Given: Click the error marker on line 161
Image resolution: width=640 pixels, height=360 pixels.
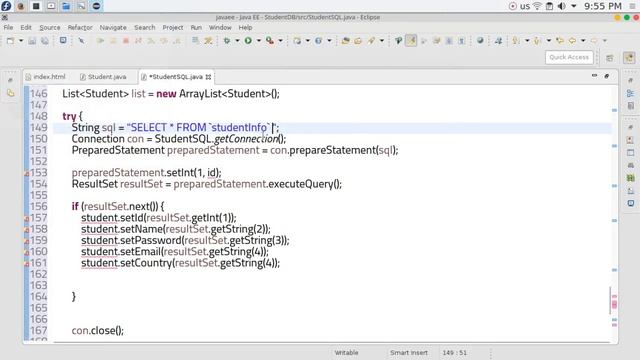Looking at the screenshot, I should (x=27, y=264).
